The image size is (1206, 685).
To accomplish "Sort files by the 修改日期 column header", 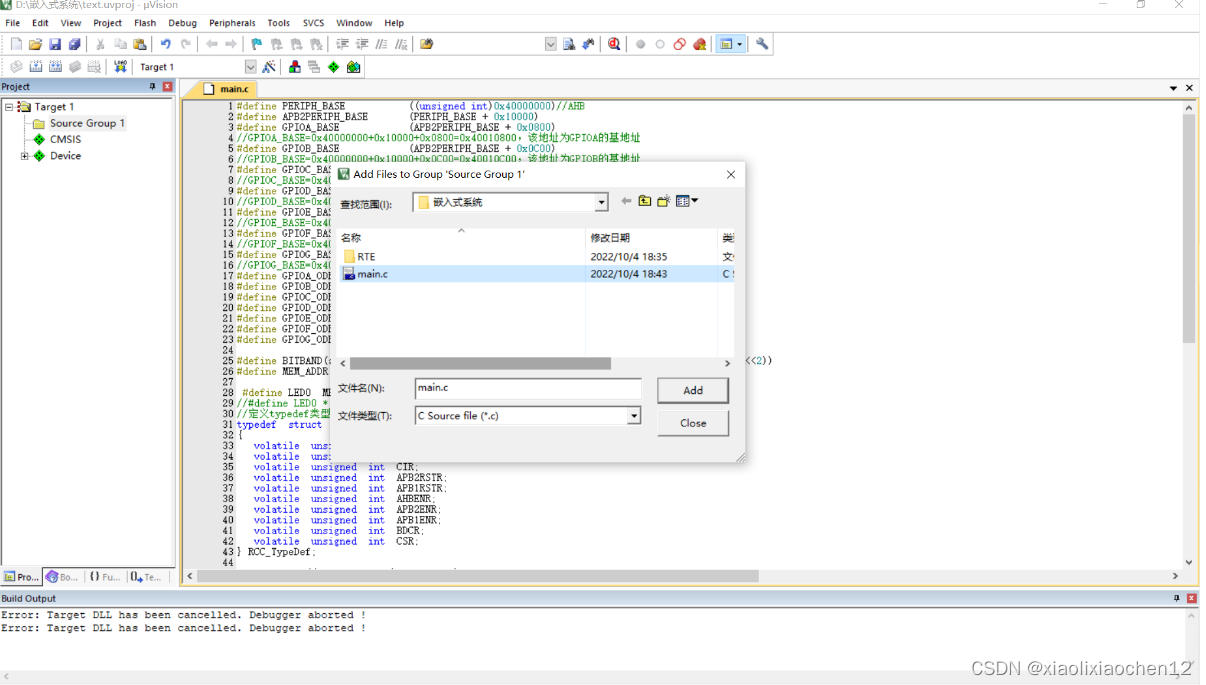I will coord(652,238).
